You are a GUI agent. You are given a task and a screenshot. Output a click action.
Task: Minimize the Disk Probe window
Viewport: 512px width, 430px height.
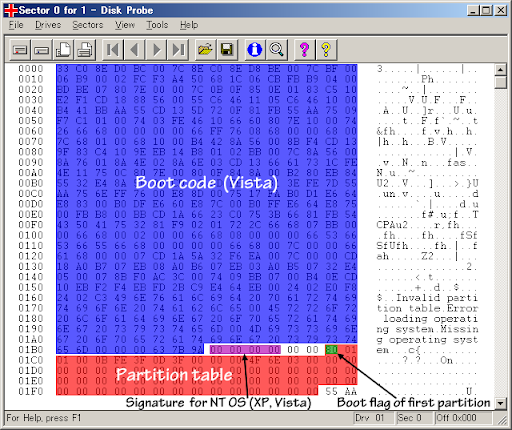tap(473, 10)
